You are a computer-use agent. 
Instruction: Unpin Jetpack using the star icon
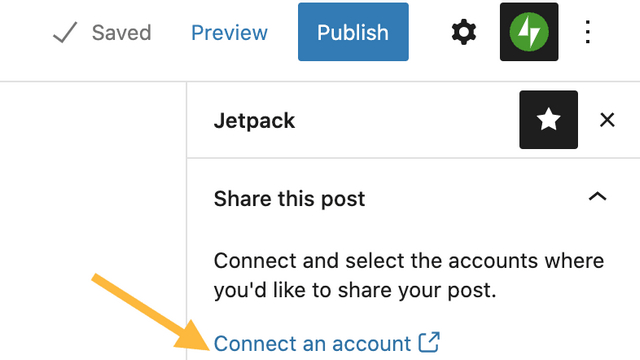tap(549, 120)
